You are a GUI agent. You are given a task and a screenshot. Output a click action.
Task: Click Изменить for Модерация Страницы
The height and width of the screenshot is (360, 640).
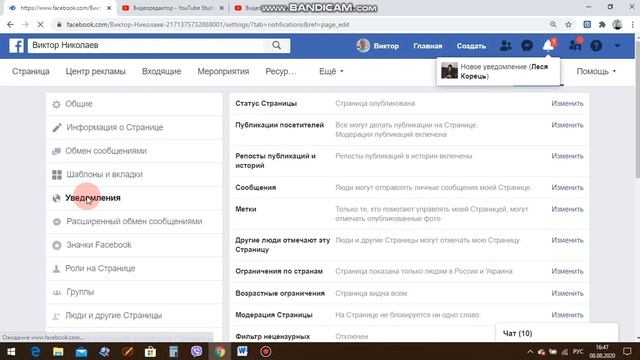pos(567,315)
